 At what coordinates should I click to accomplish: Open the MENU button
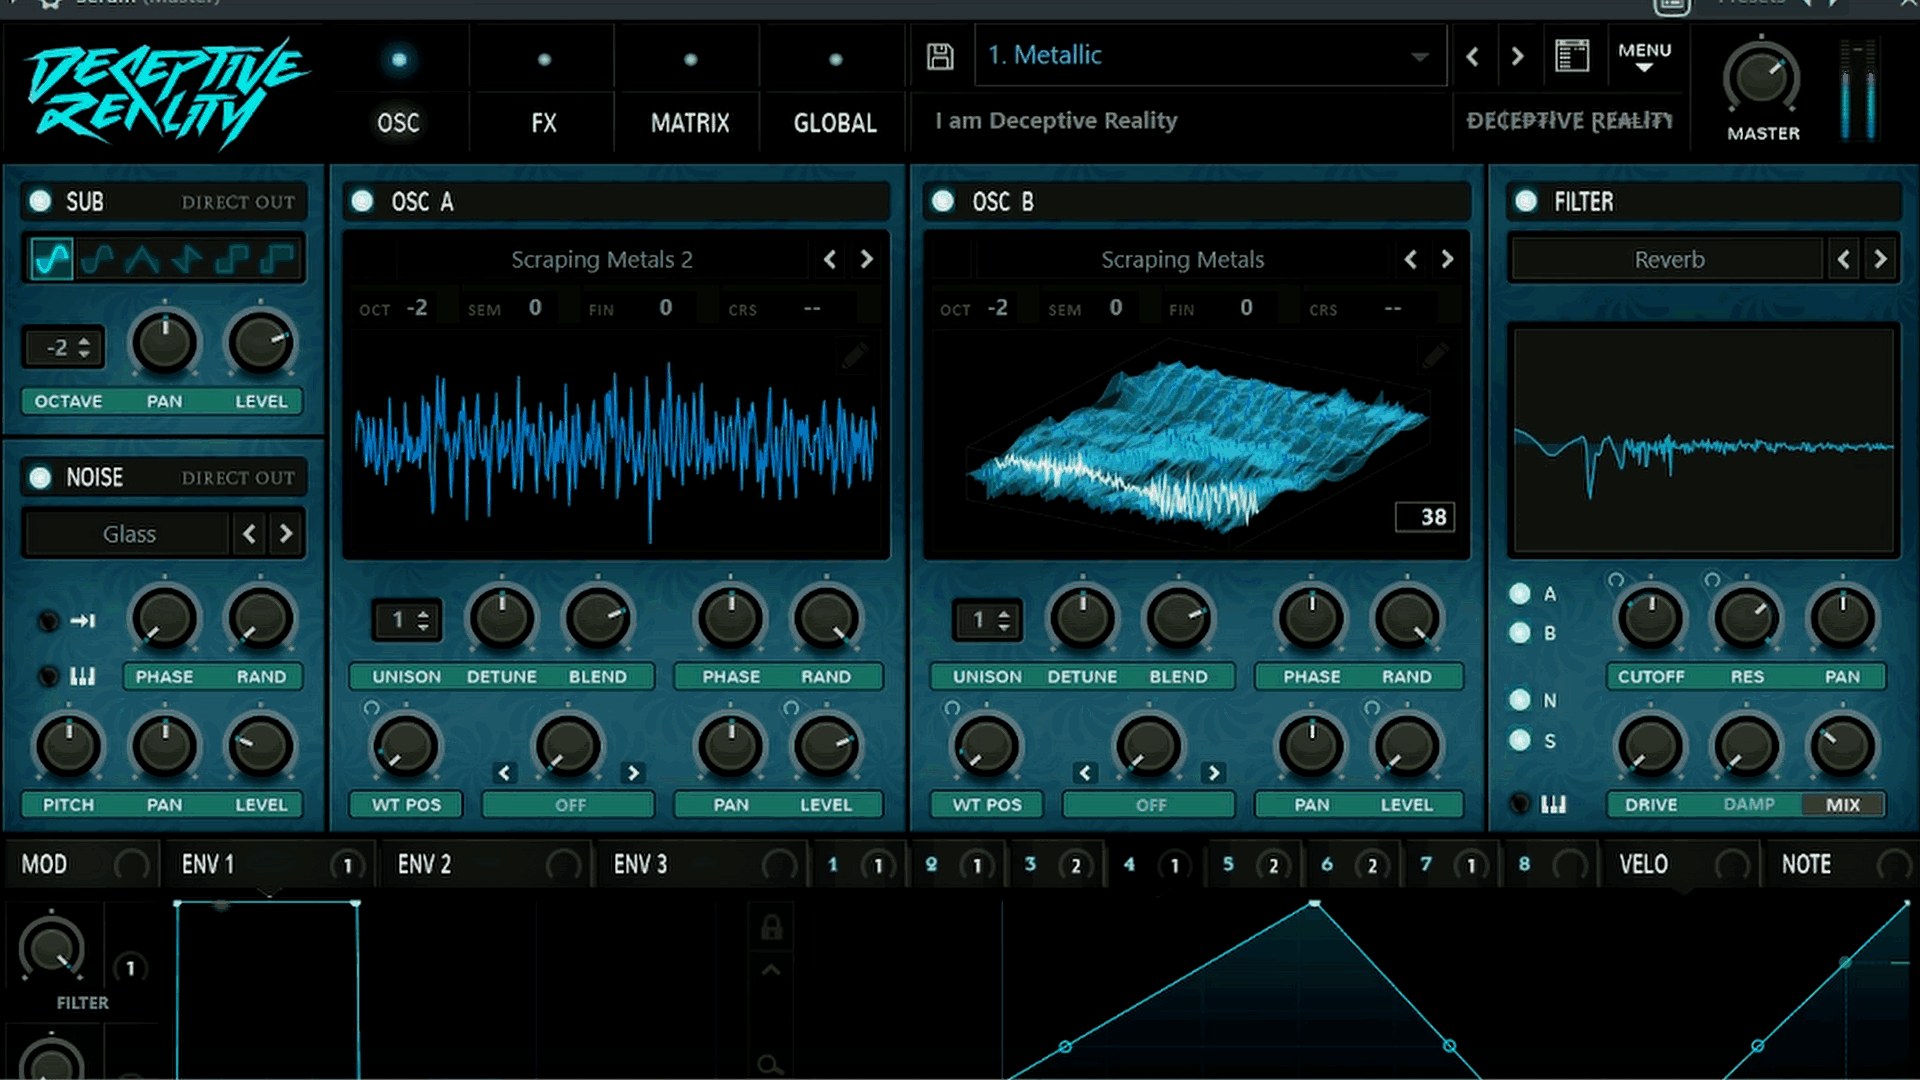[x=1646, y=55]
